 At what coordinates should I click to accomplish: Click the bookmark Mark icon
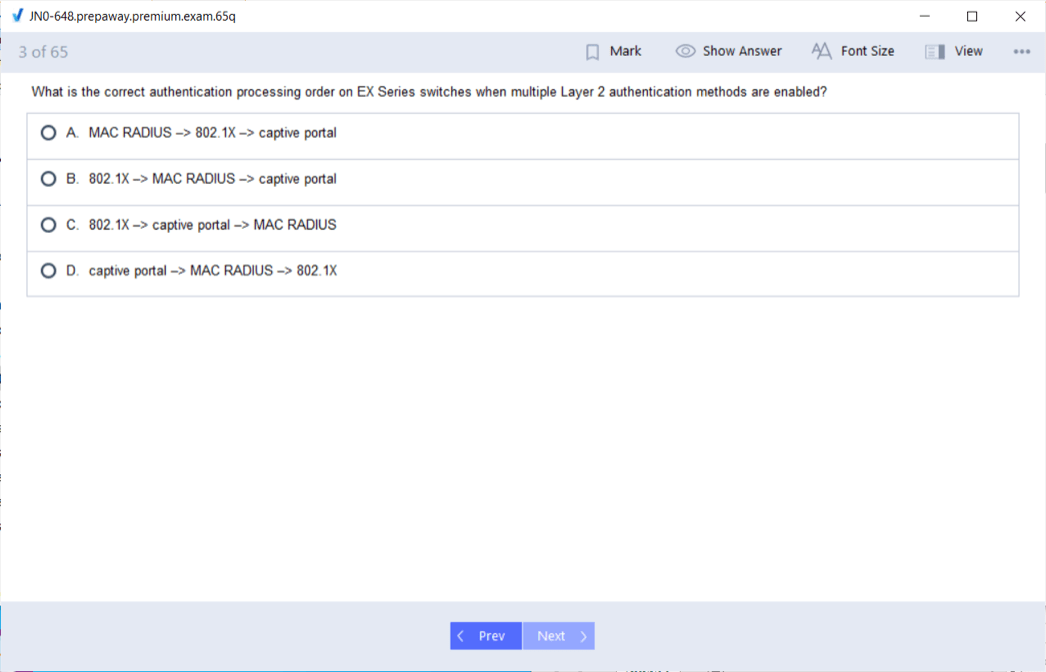(x=592, y=52)
